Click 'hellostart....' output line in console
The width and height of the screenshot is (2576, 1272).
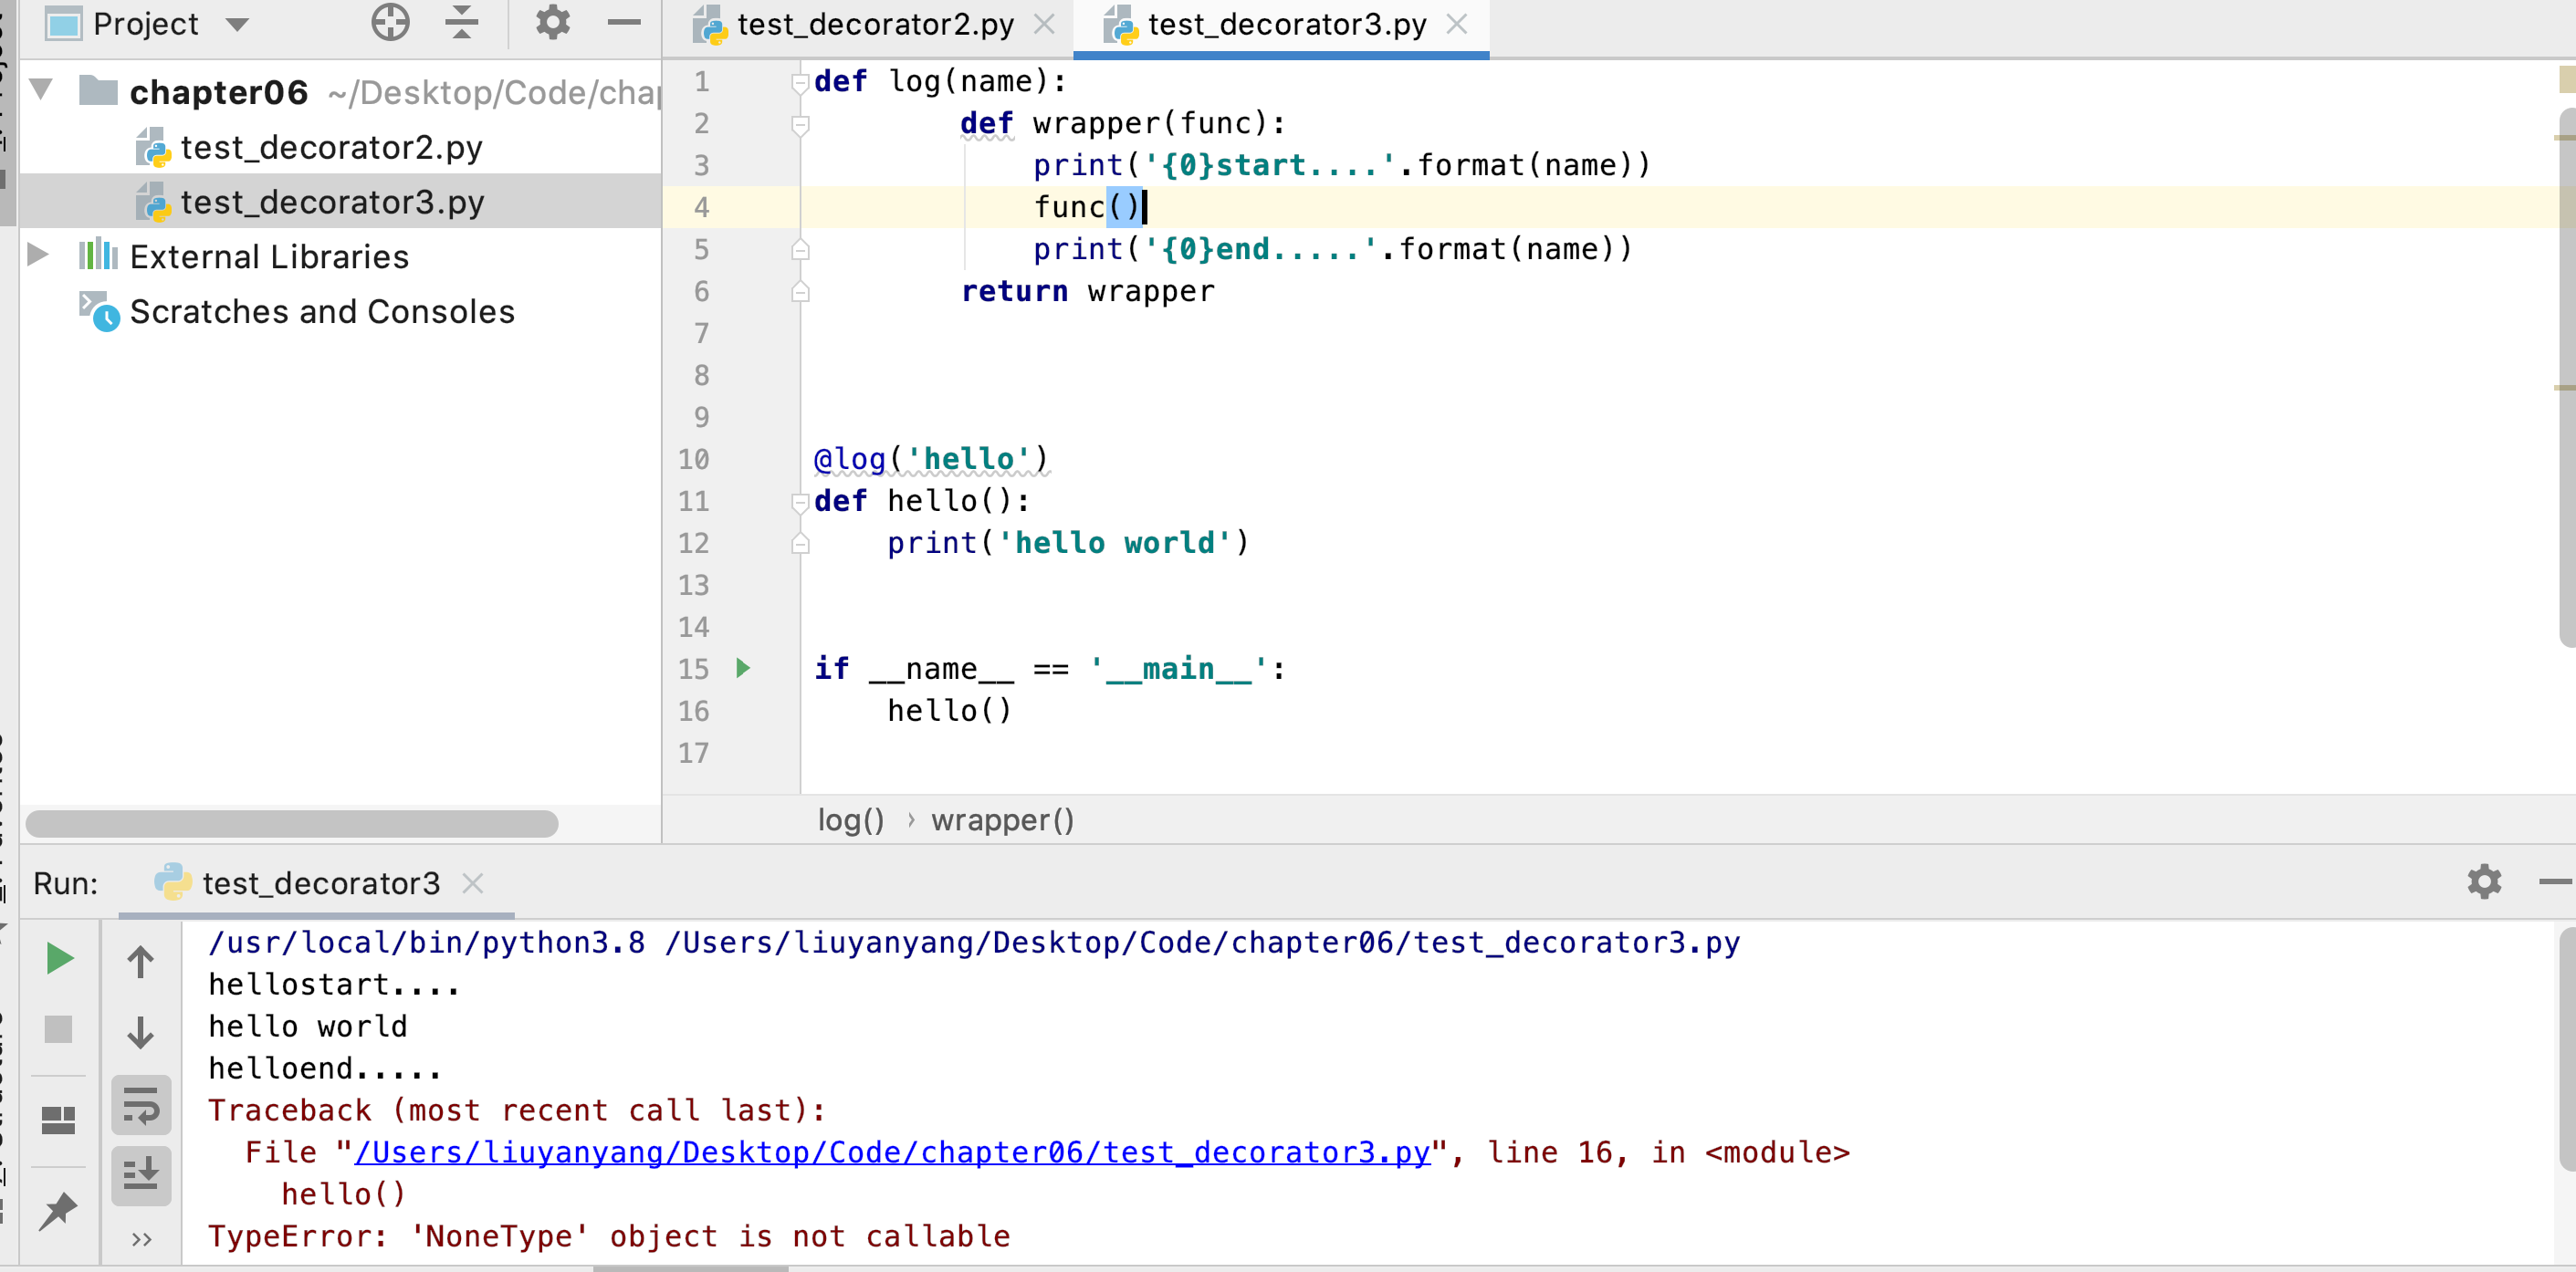click(333, 984)
